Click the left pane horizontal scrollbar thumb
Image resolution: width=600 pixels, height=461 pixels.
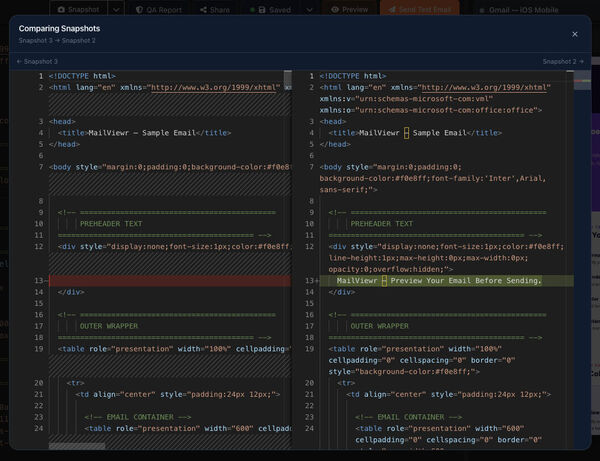[77, 446]
